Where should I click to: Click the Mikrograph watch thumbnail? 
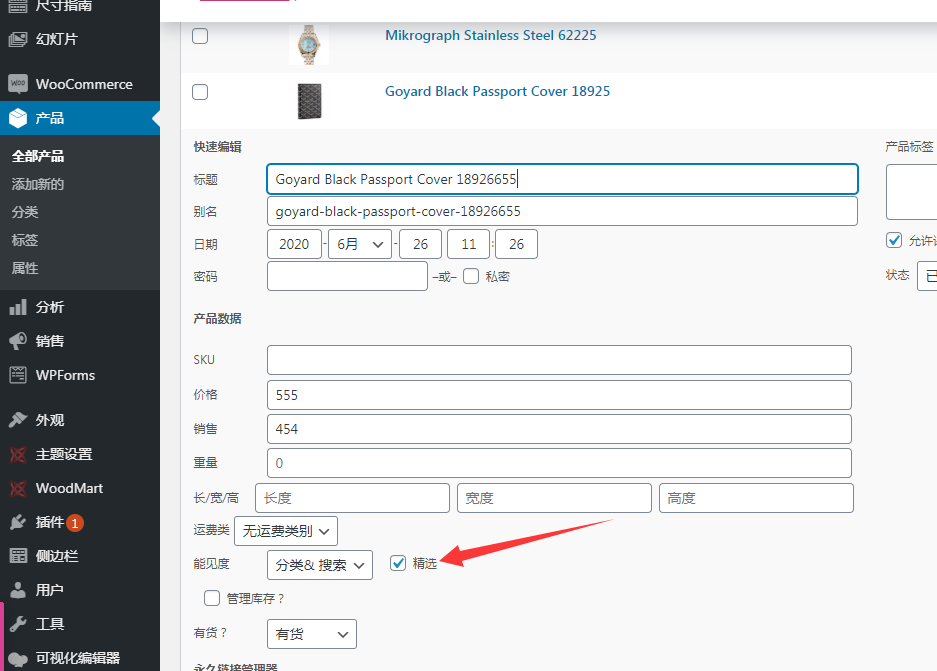click(x=309, y=45)
